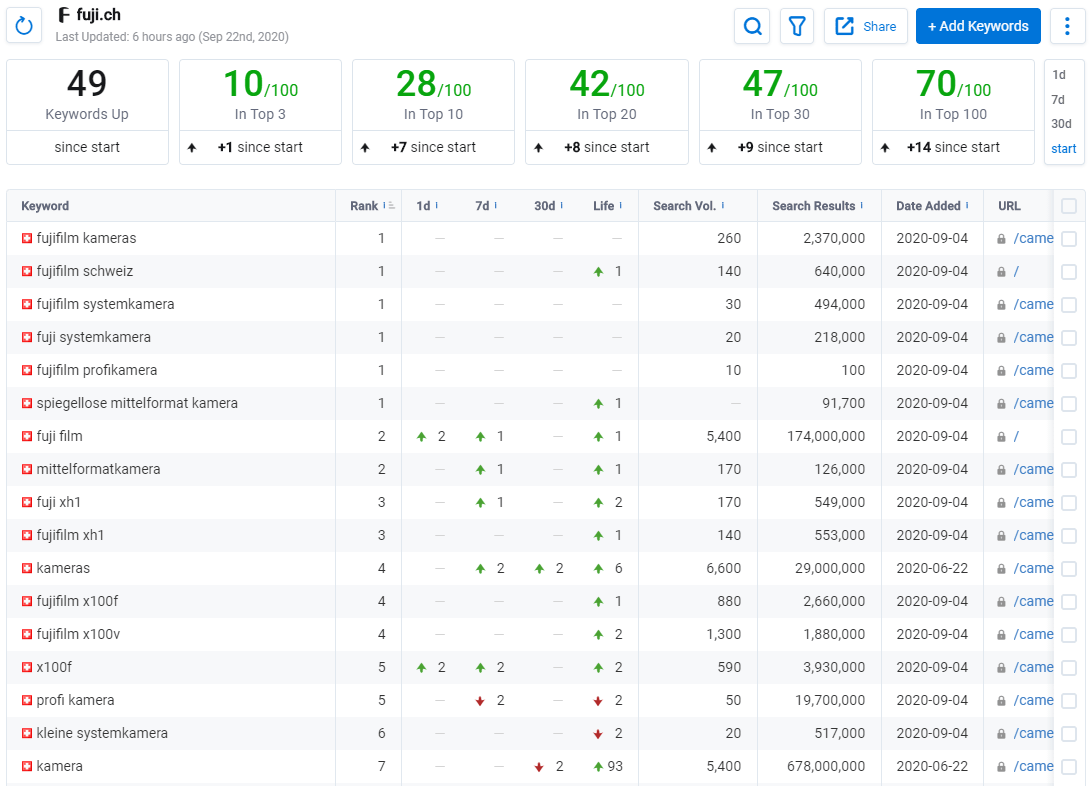Switch the time range to 7d
The height and width of the screenshot is (786, 1089).
point(1058,99)
